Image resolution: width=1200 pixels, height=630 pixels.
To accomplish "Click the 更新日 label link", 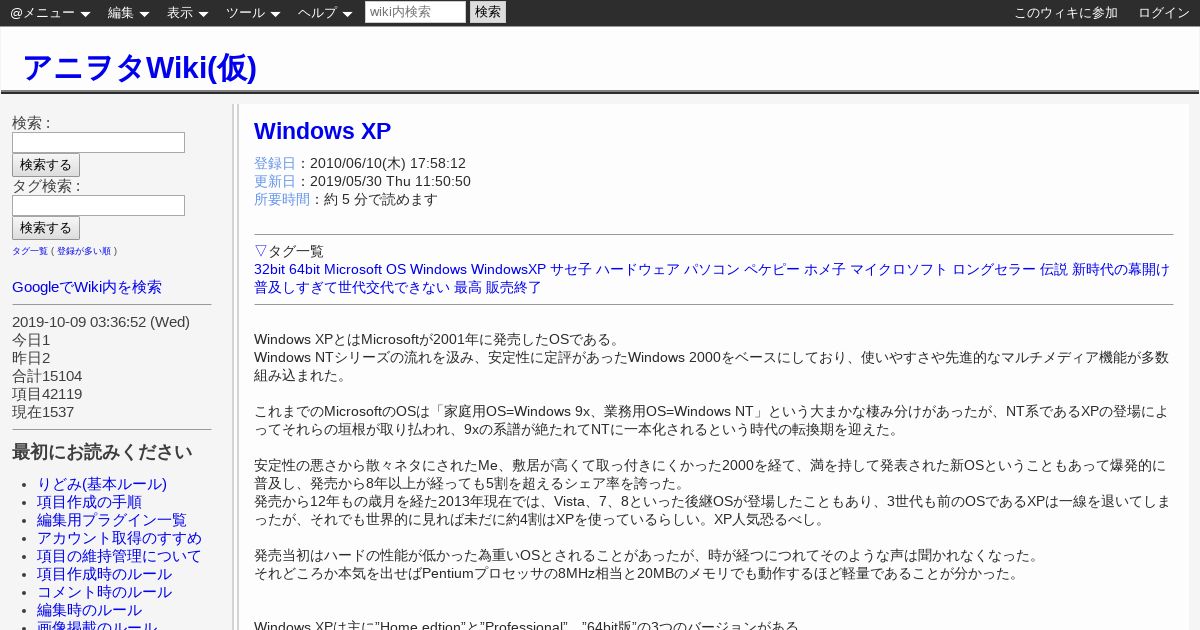I will (275, 181).
